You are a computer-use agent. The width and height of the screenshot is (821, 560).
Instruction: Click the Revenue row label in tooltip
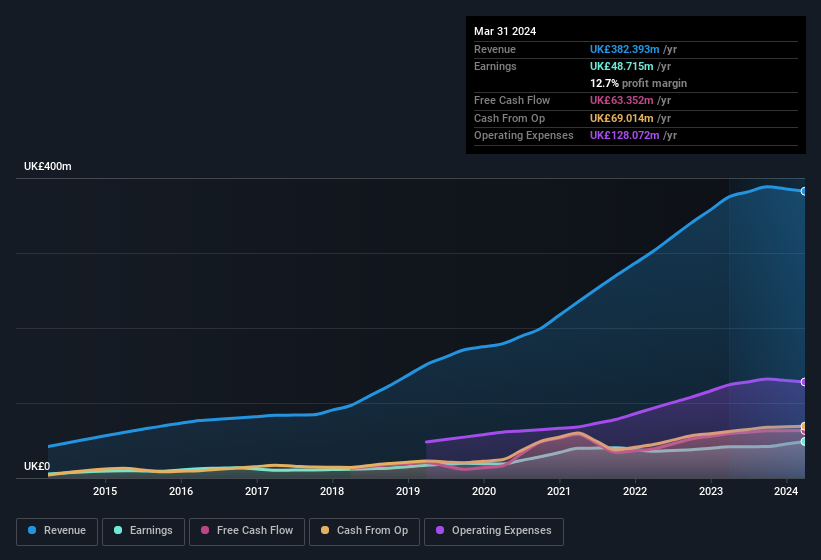pos(495,49)
